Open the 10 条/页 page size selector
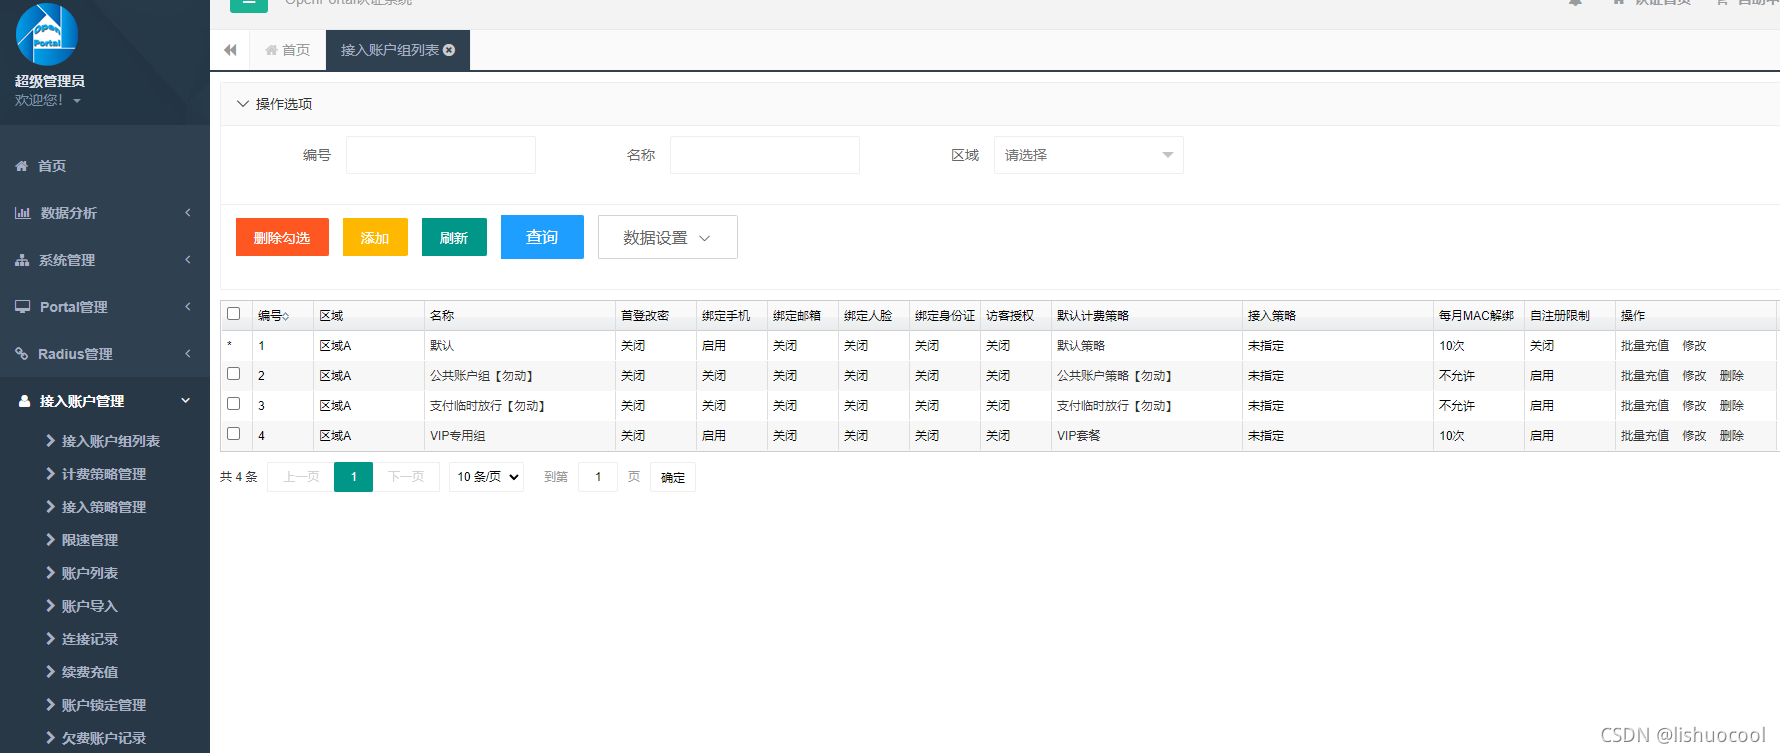Viewport: 1780px width, 753px height. [x=486, y=477]
